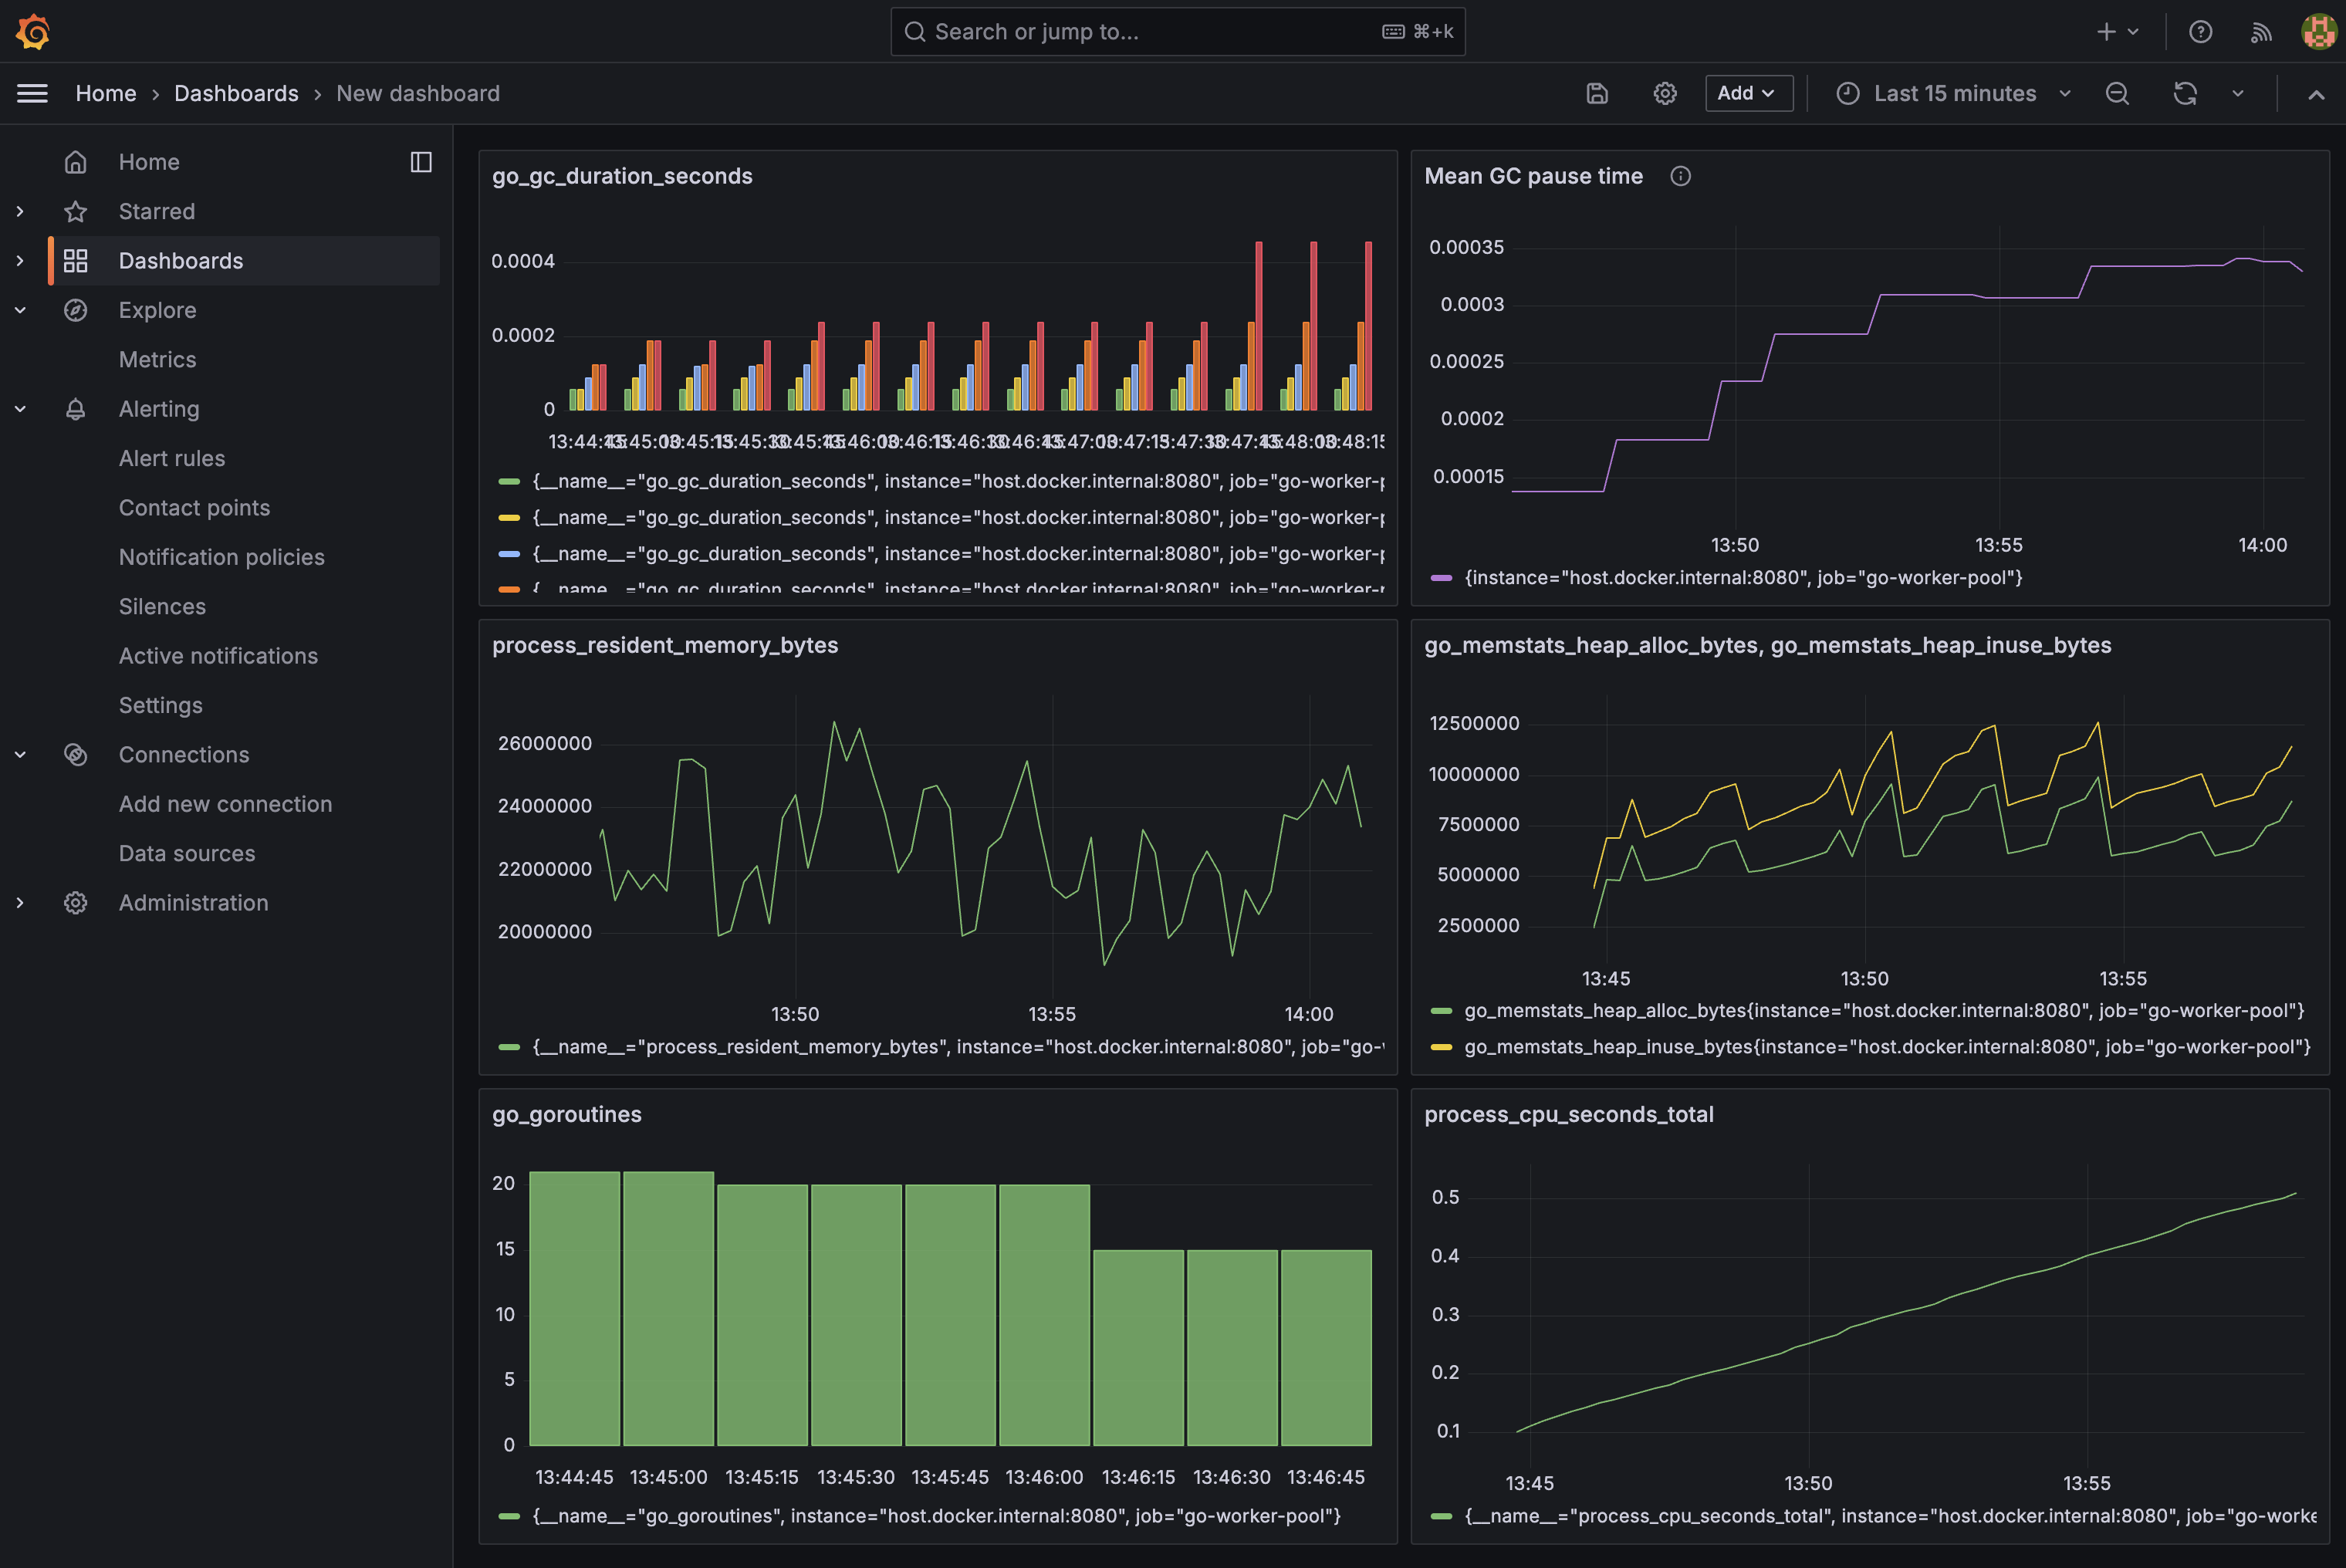Image resolution: width=2346 pixels, height=1568 pixels.
Task: Click the info icon on Mean GC pause time panel
Action: 1680,176
